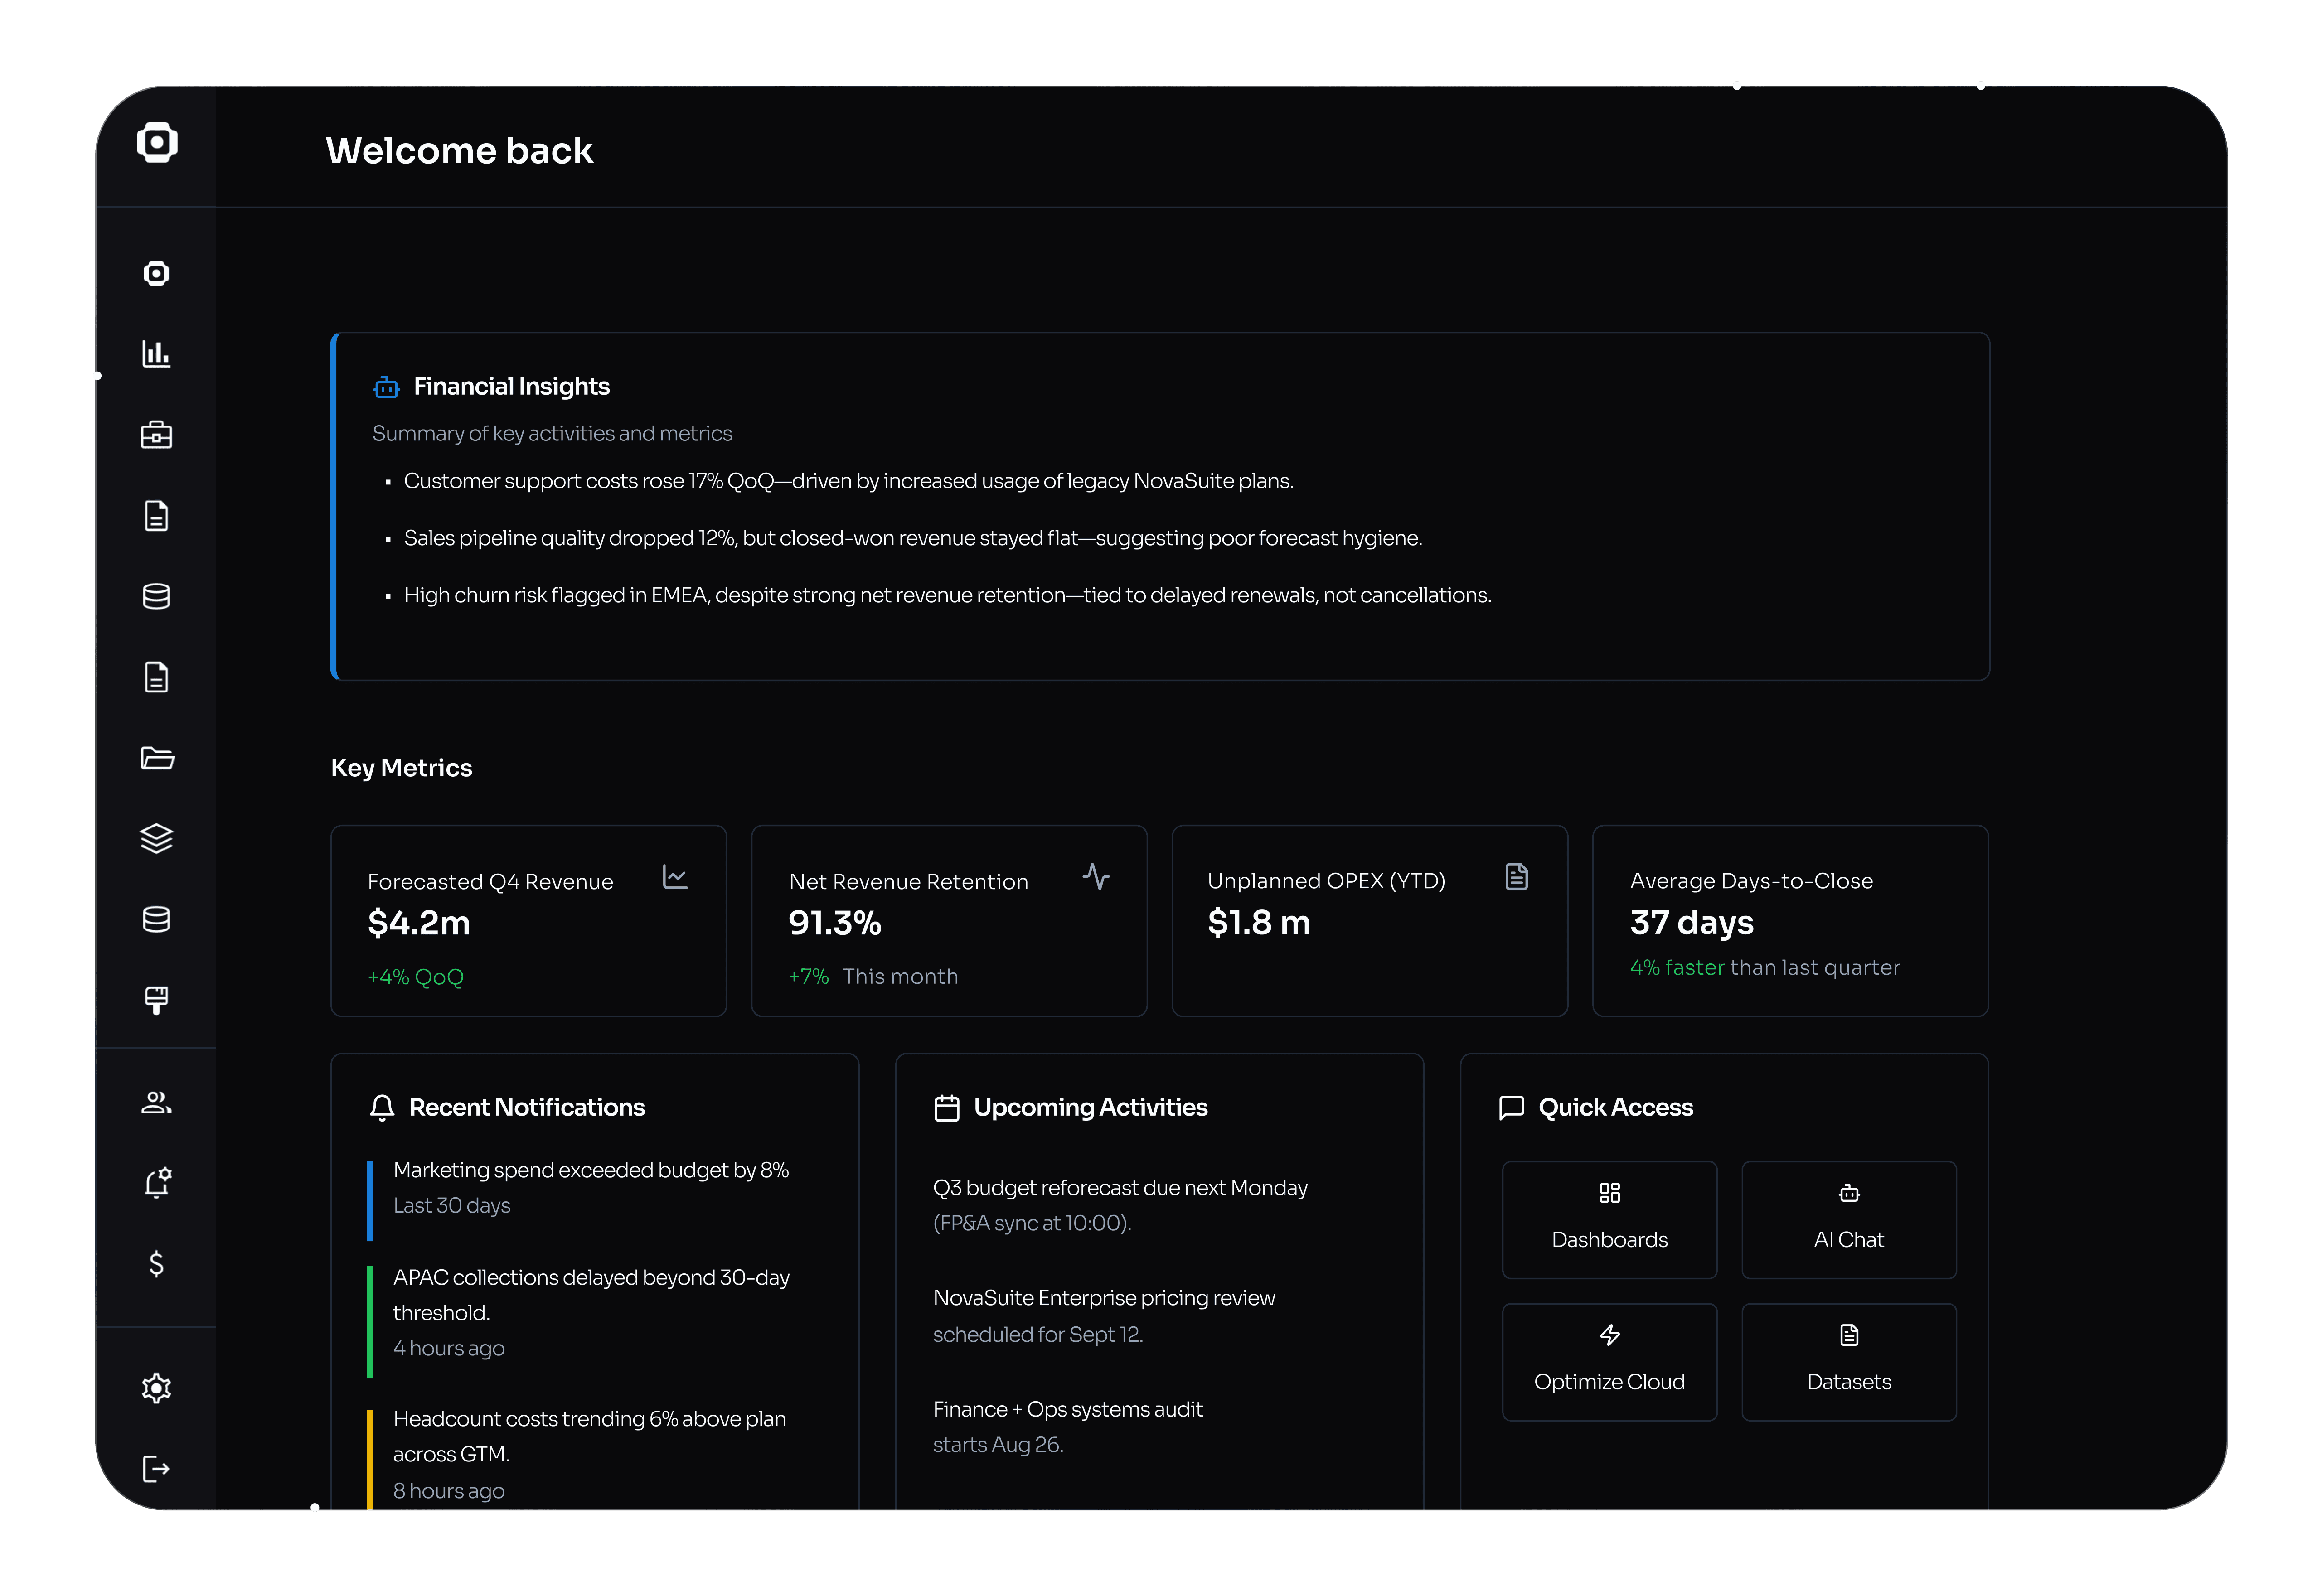Click the bar chart sidebar icon
The height and width of the screenshot is (1596, 2322).
click(156, 354)
